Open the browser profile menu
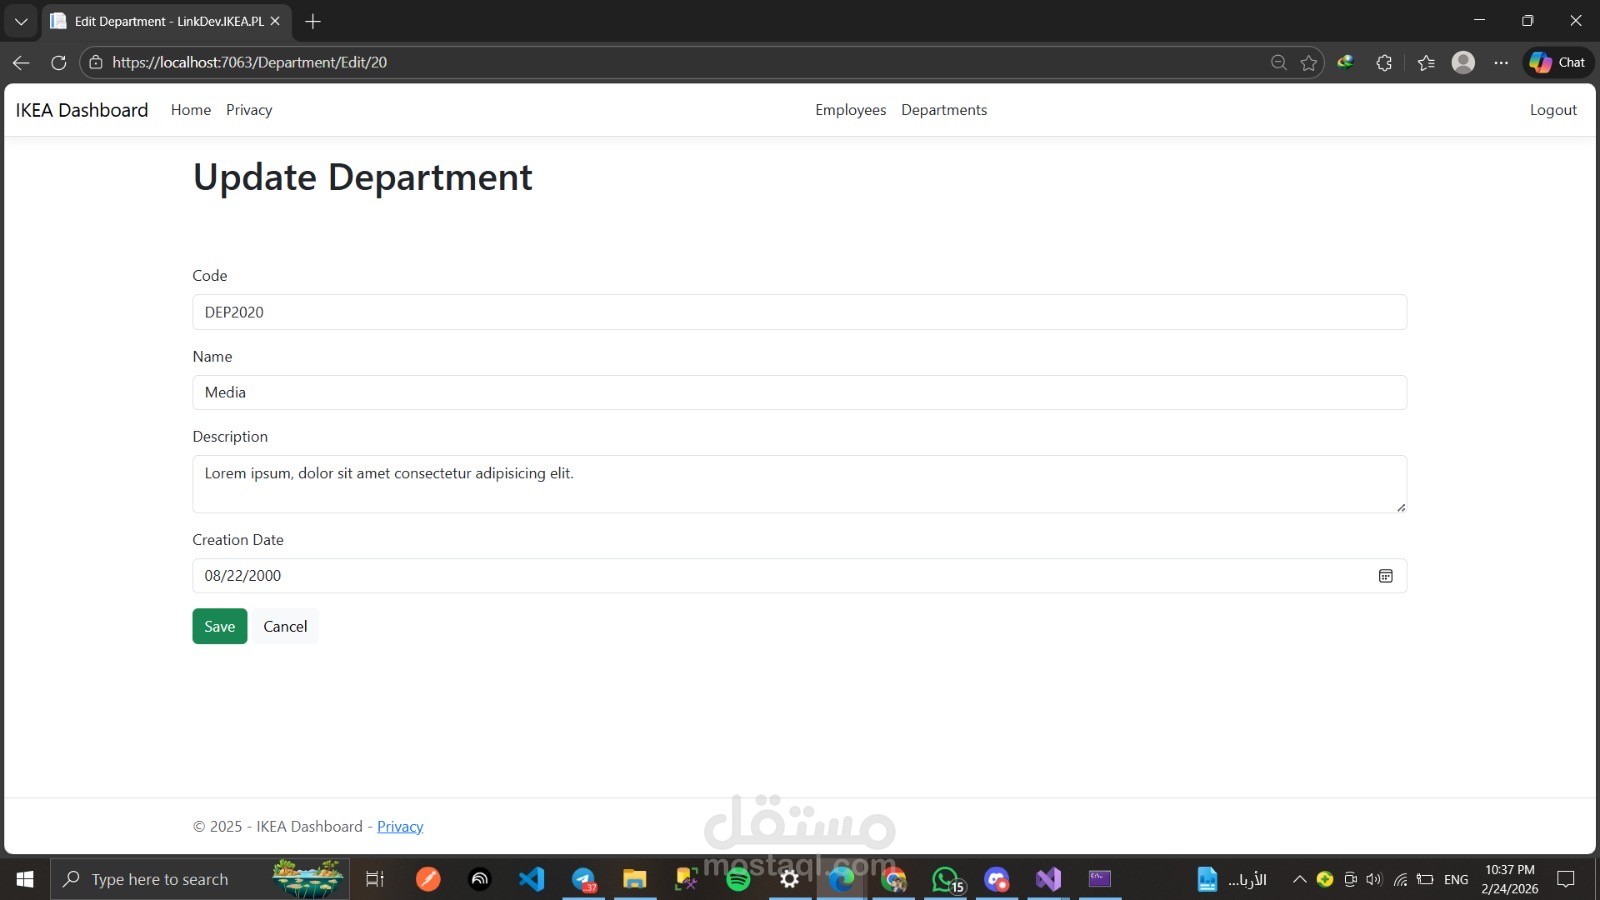Screen dimensions: 1600x900 pyautogui.click(x=1463, y=62)
